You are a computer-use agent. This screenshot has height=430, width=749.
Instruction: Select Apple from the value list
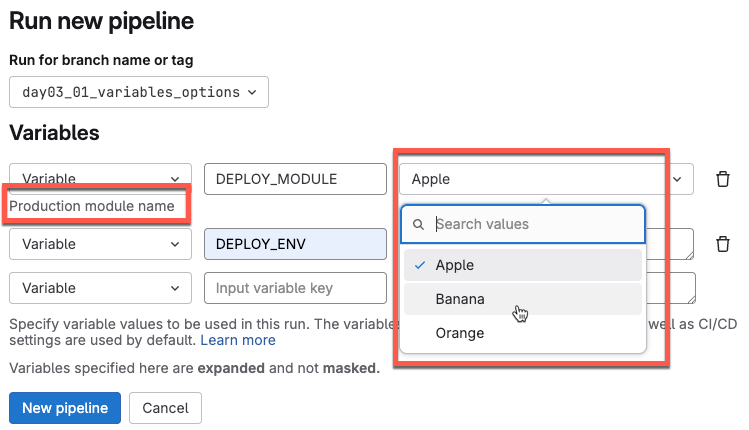(455, 265)
